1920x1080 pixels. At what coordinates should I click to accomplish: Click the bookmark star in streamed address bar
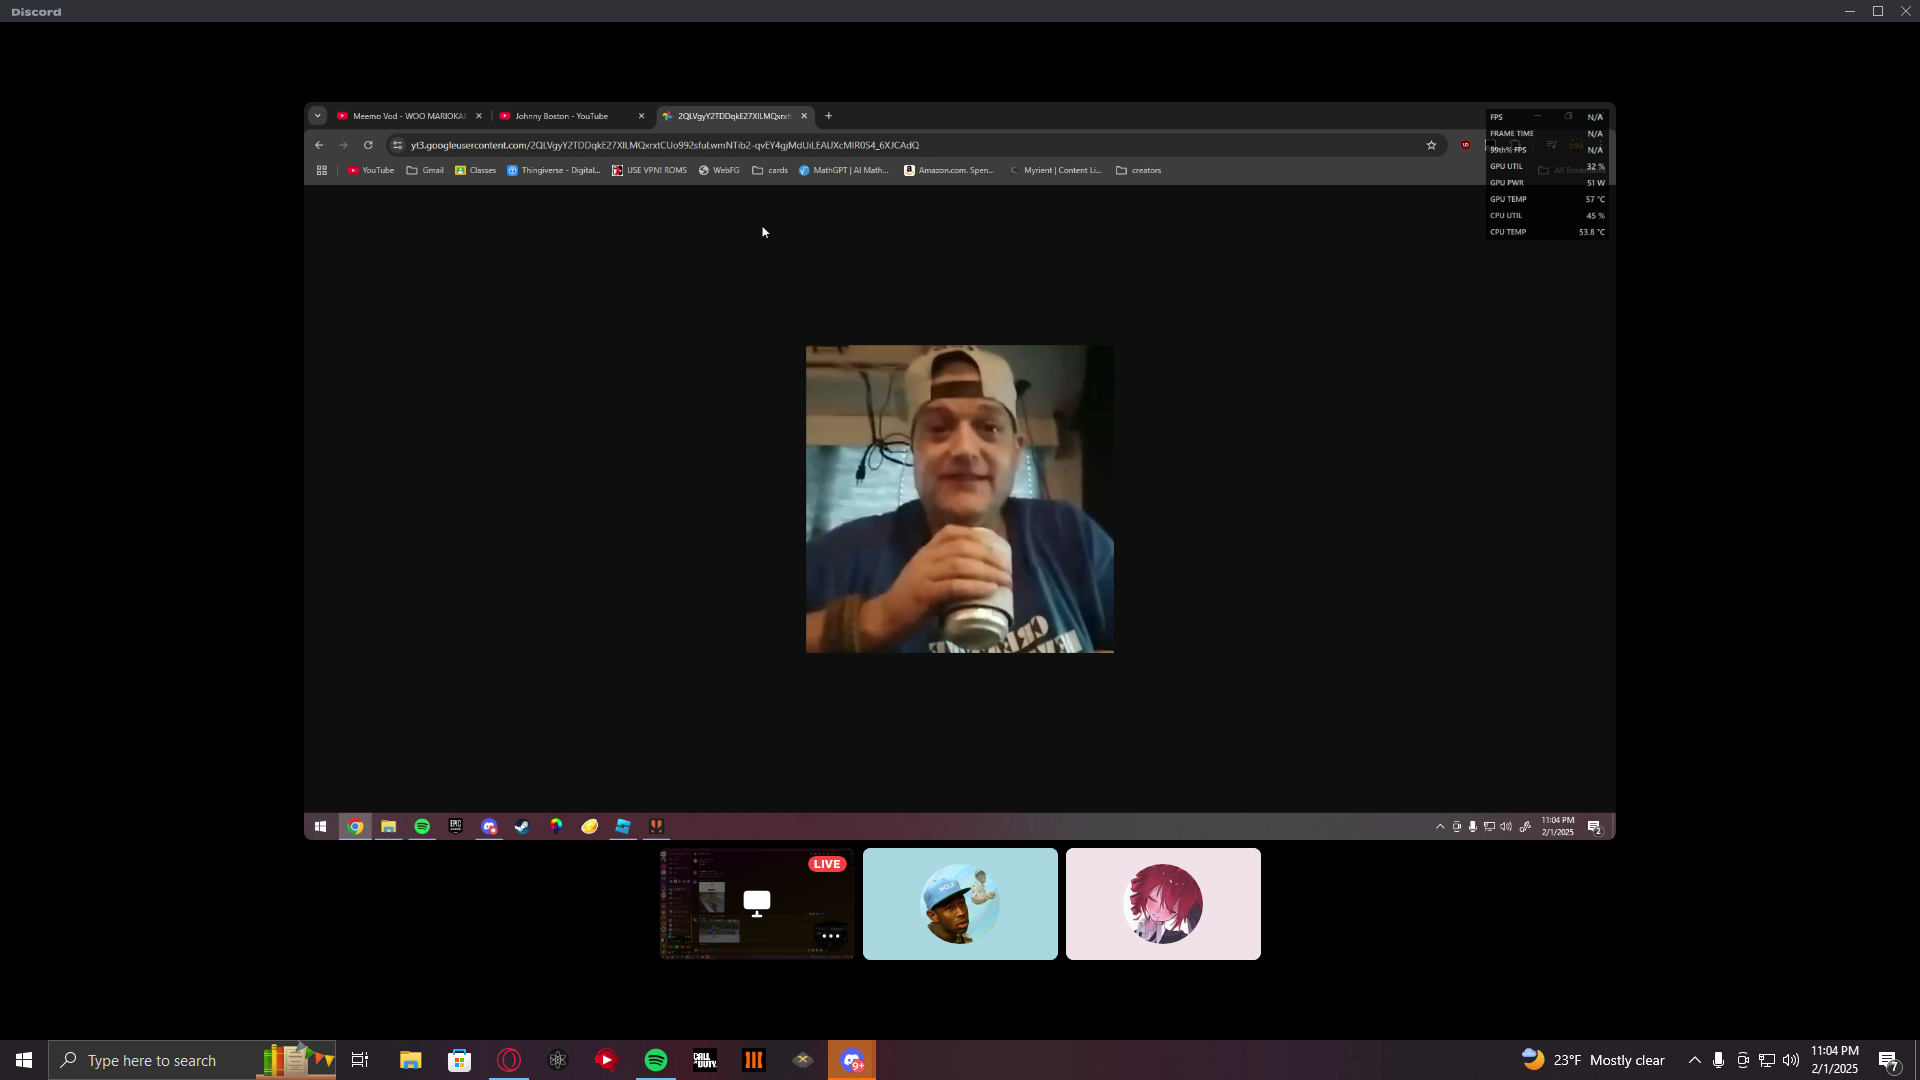click(1431, 145)
